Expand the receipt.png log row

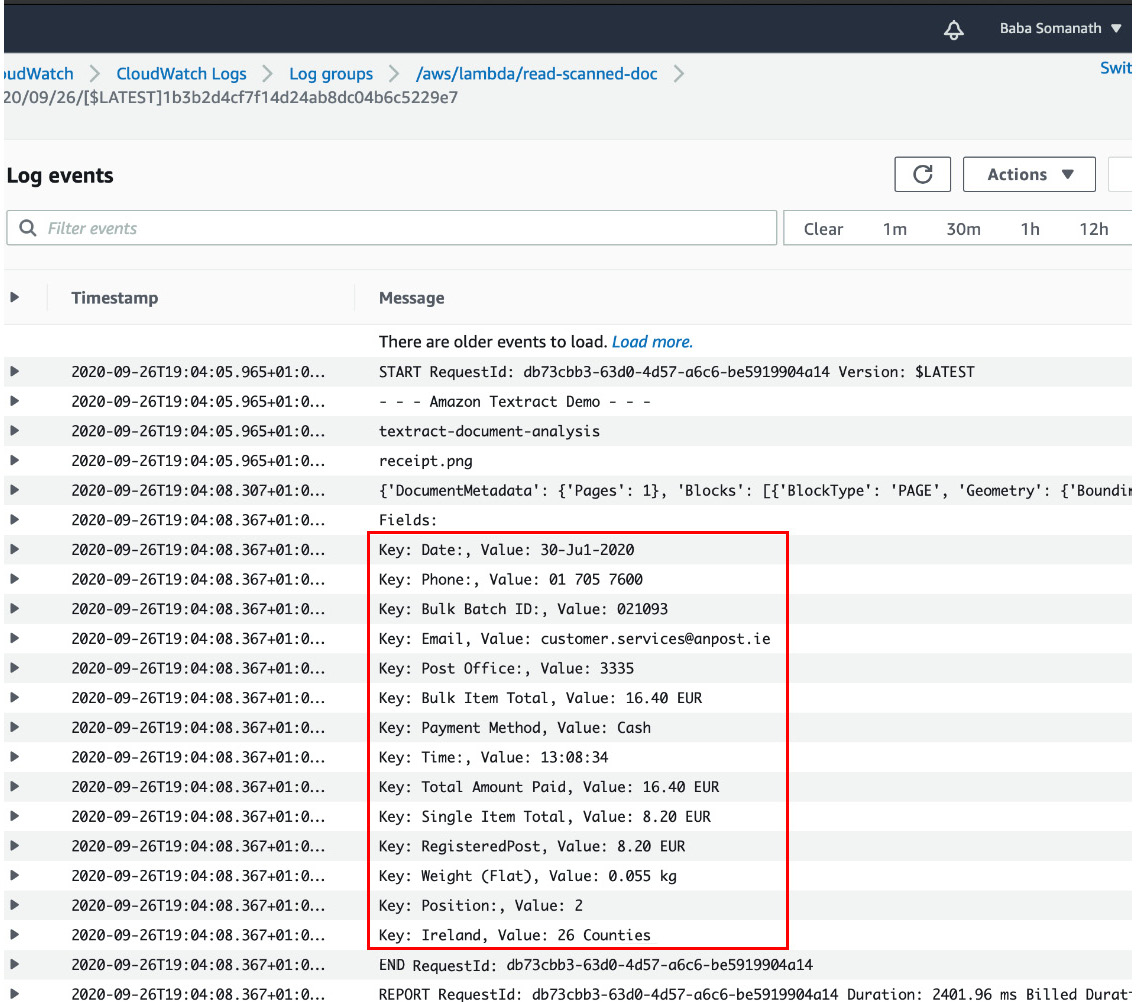14,461
